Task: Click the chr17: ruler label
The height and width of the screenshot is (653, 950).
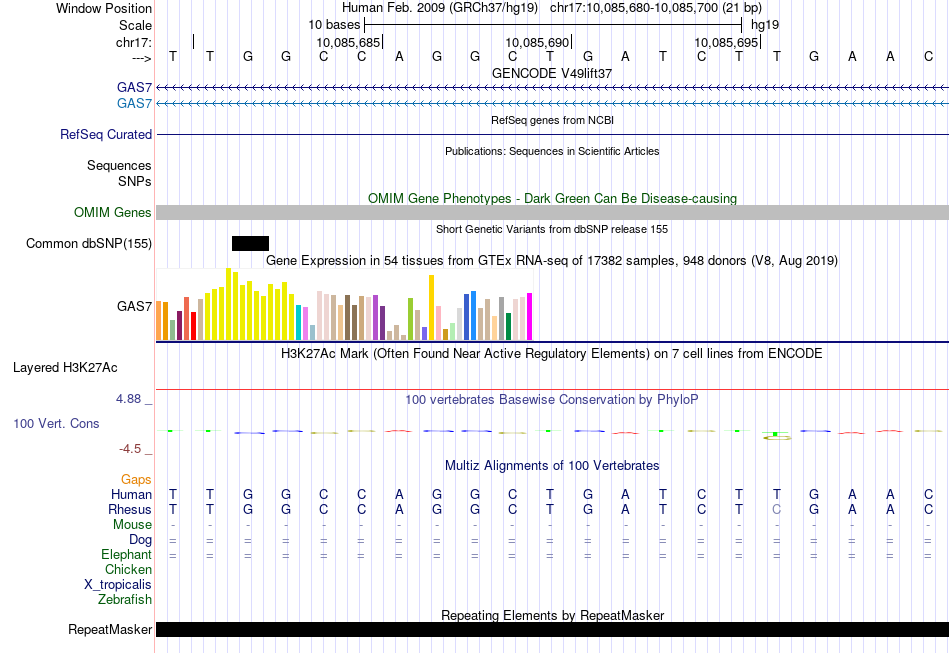Action: [x=133, y=42]
